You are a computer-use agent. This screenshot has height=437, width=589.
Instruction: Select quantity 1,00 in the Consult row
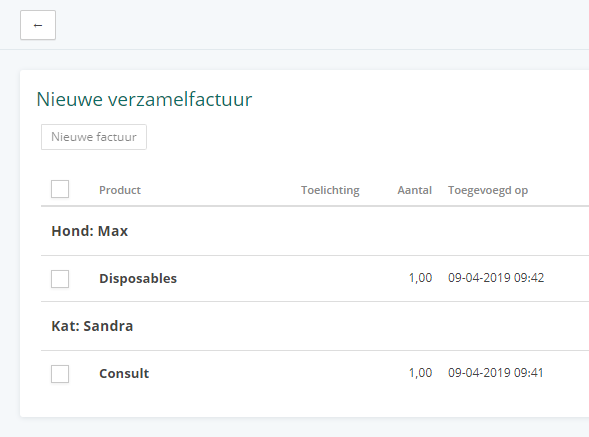click(420, 373)
